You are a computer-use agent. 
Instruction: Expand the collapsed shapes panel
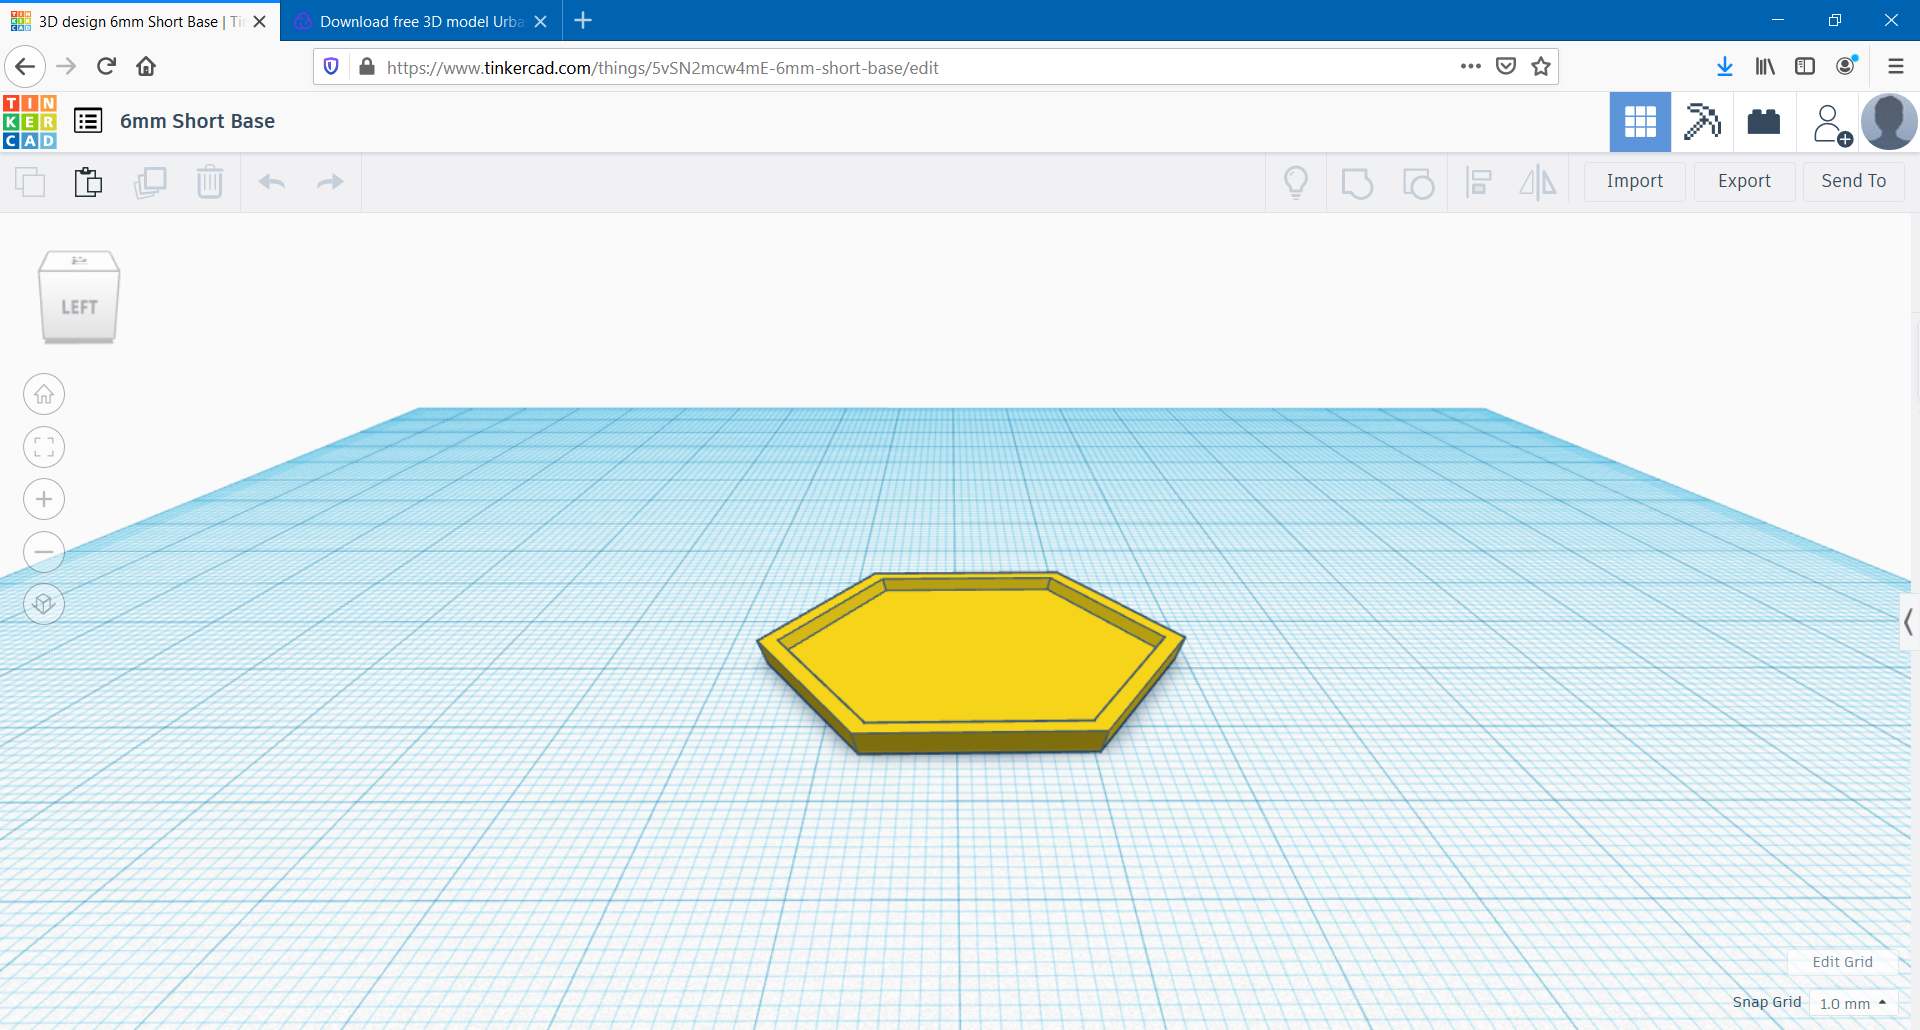click(x=1908, y=622)
